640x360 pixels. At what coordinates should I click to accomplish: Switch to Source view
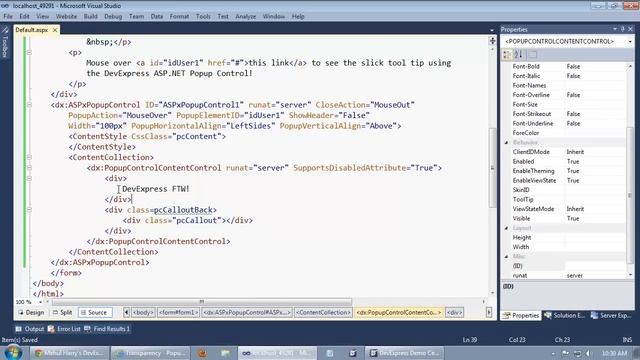pos(93,312)
